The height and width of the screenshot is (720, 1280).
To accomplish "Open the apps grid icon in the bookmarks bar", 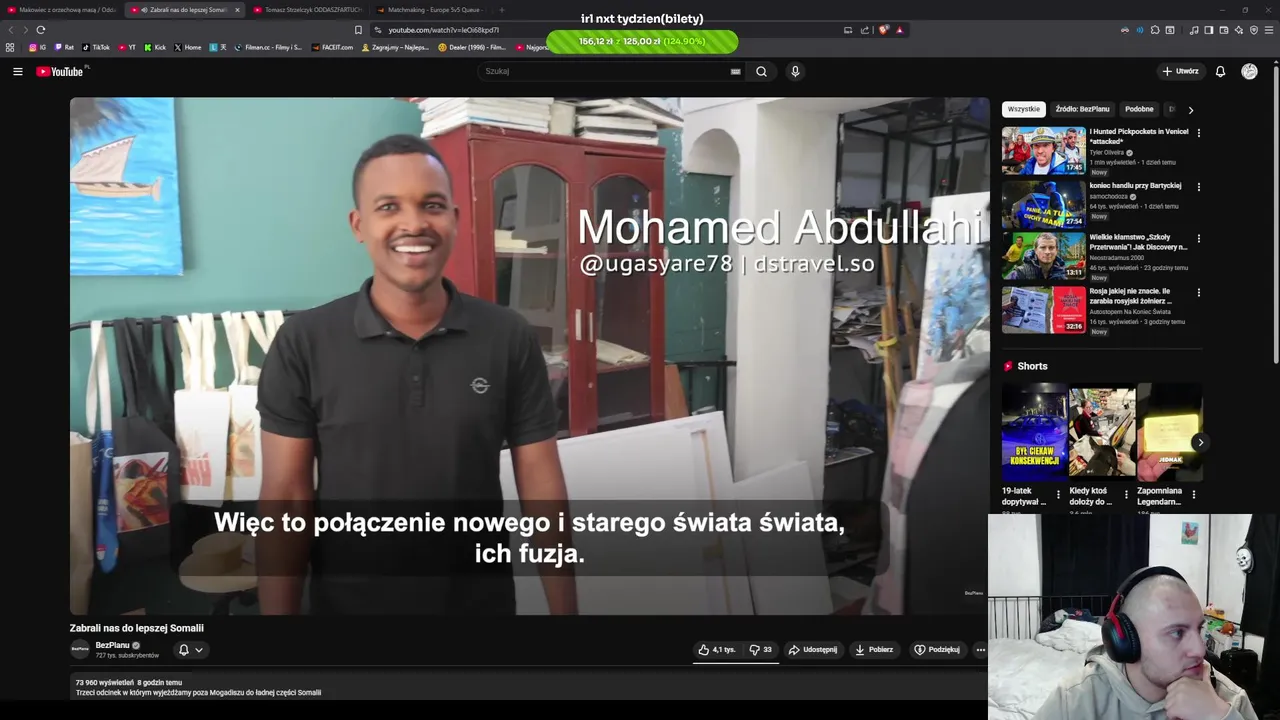I will pyautogui.click(x=10, y=47).
